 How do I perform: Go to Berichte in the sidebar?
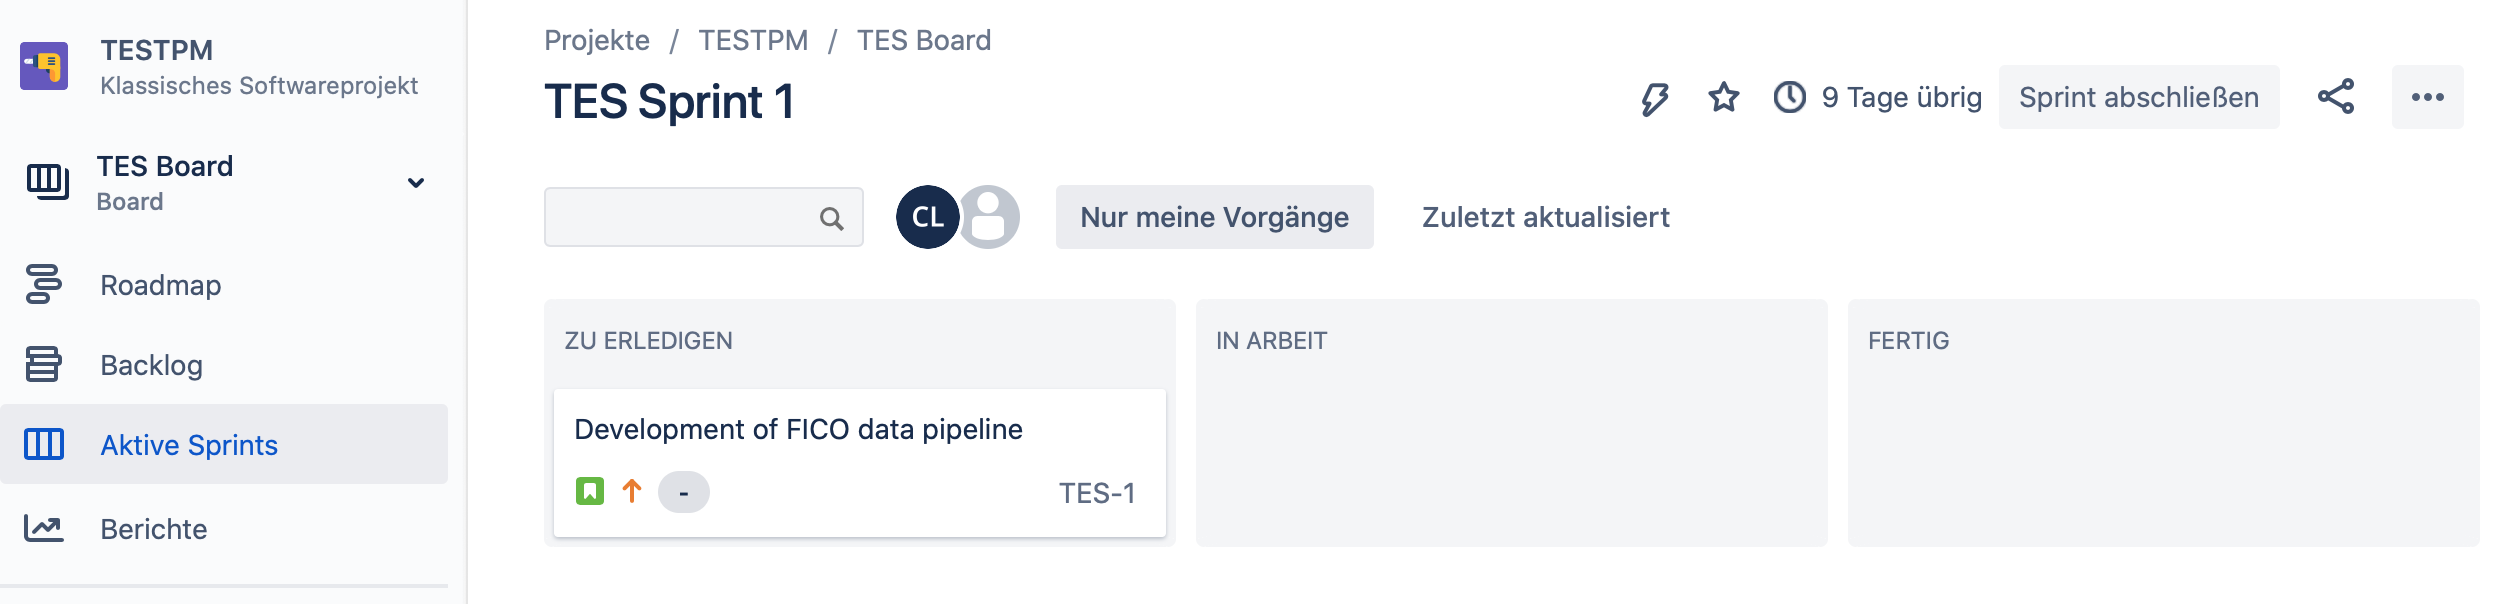(x=153, y=529)
